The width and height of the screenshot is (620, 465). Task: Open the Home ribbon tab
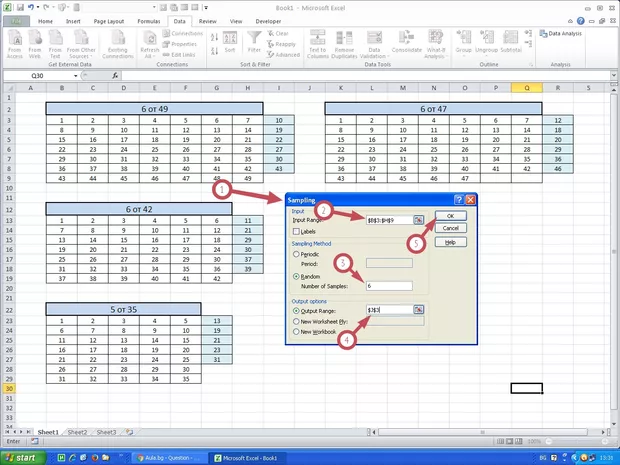(45, 21)
